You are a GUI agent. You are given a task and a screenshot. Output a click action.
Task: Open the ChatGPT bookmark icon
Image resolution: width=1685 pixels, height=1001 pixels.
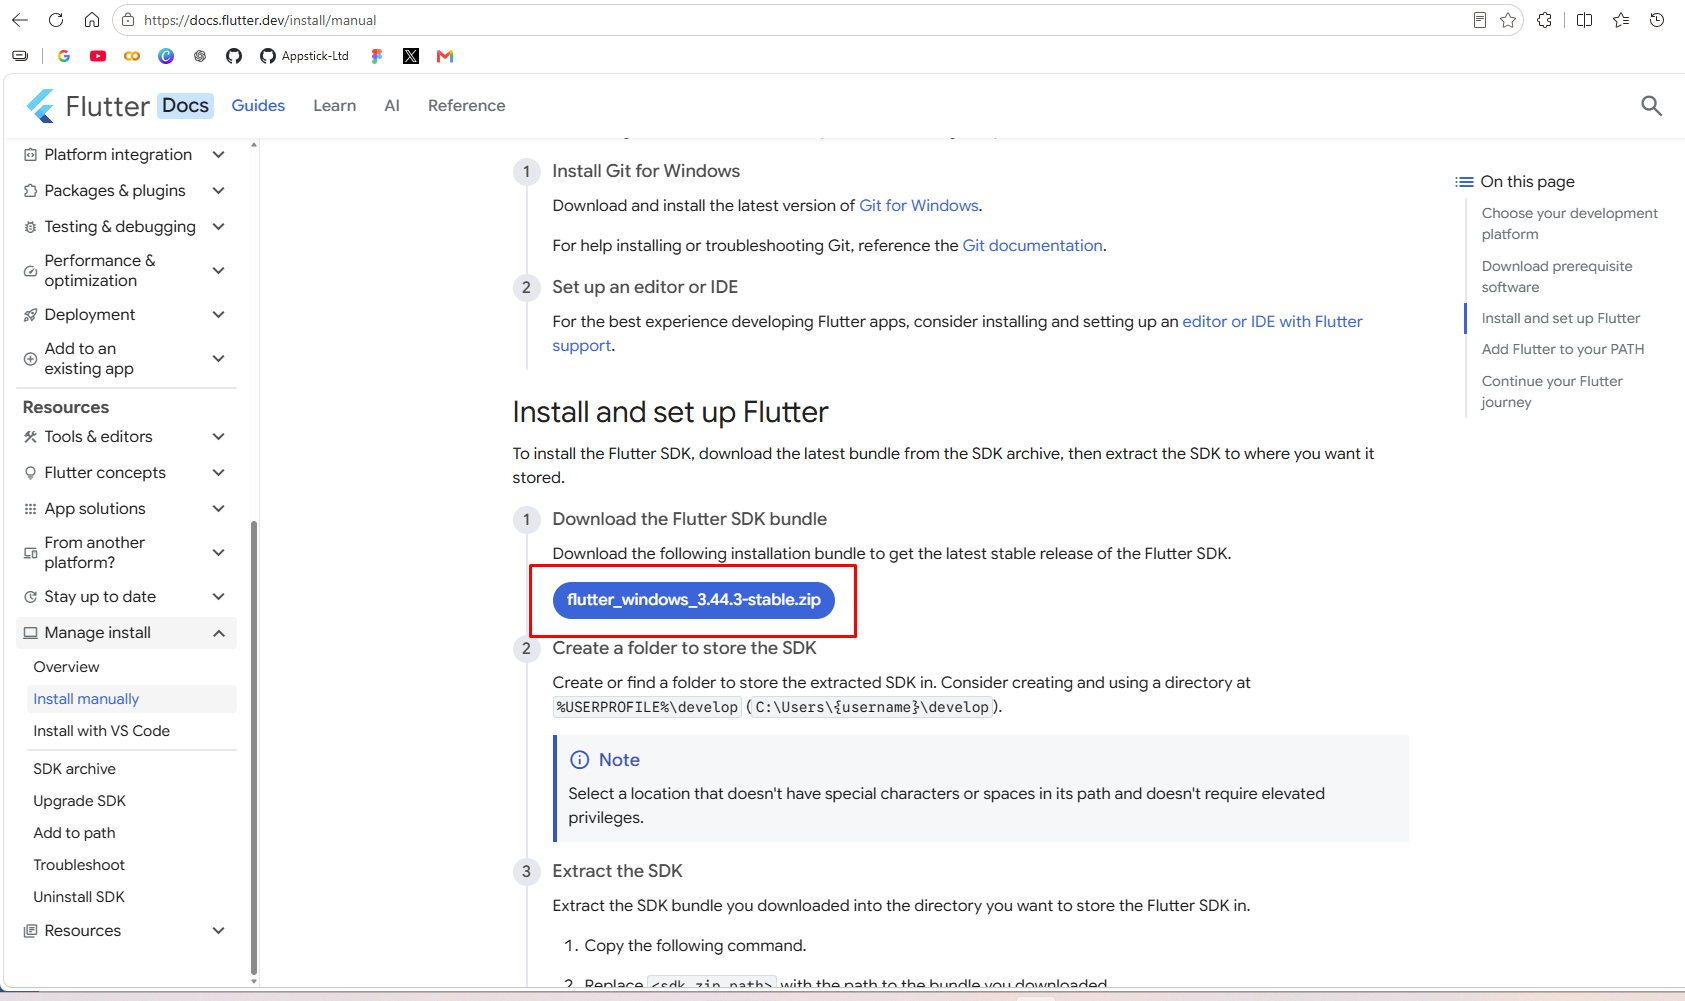[200, 56]
